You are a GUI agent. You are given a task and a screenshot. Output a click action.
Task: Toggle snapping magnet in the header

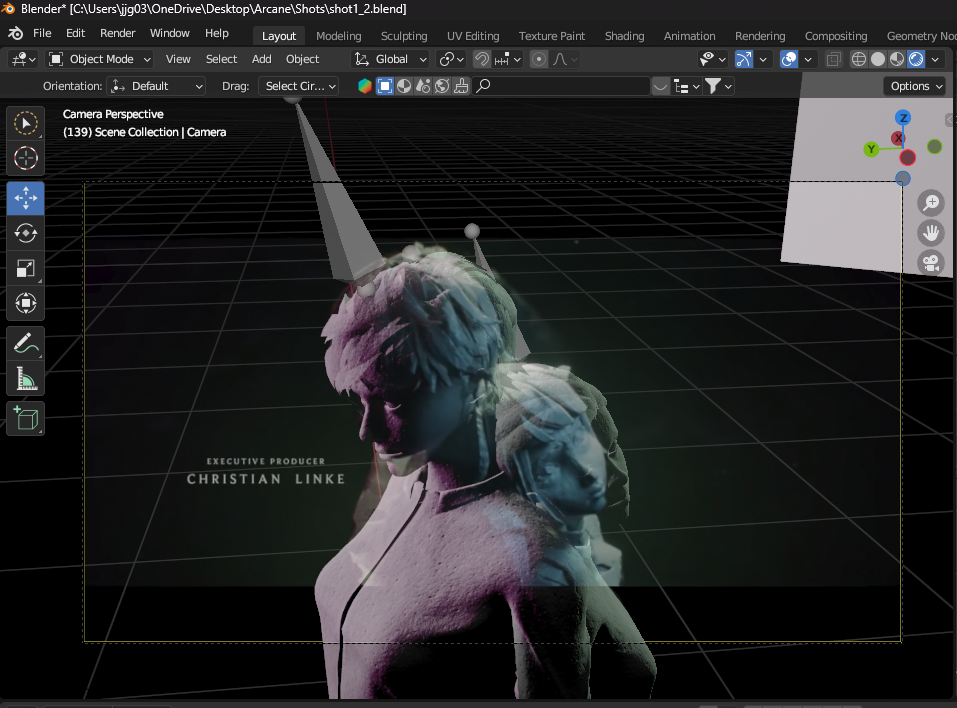pos(482,59)
